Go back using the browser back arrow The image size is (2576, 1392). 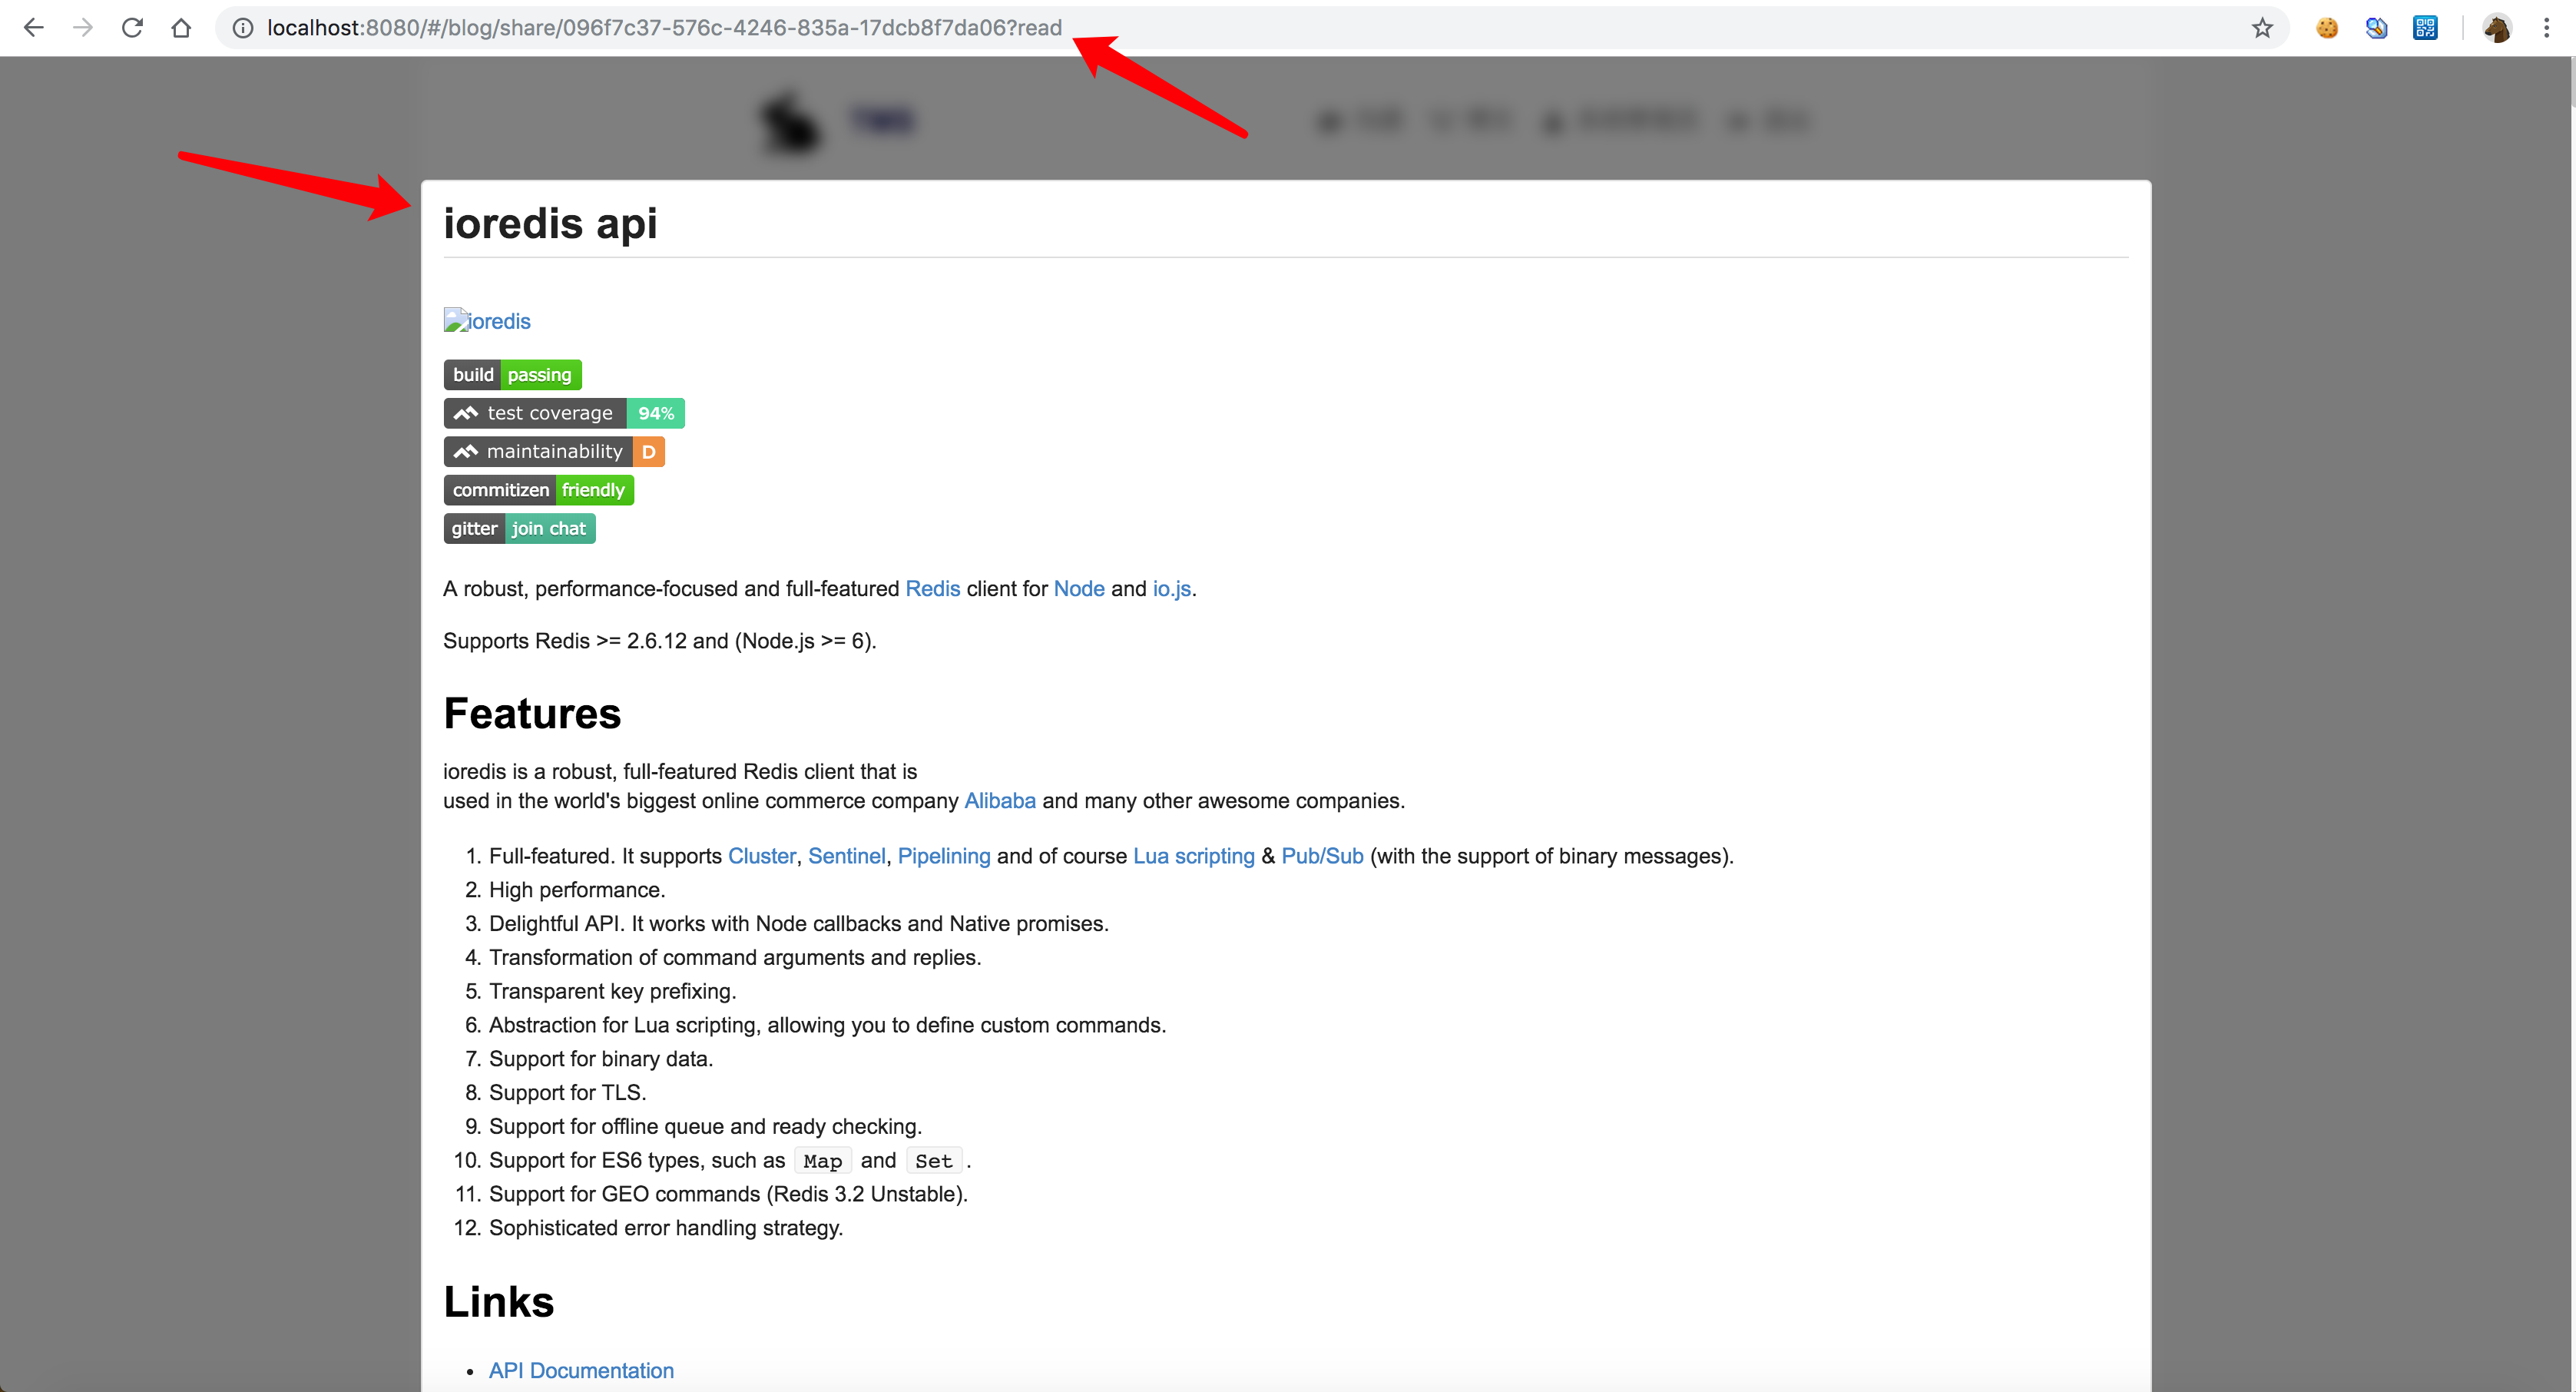point(33,28)
